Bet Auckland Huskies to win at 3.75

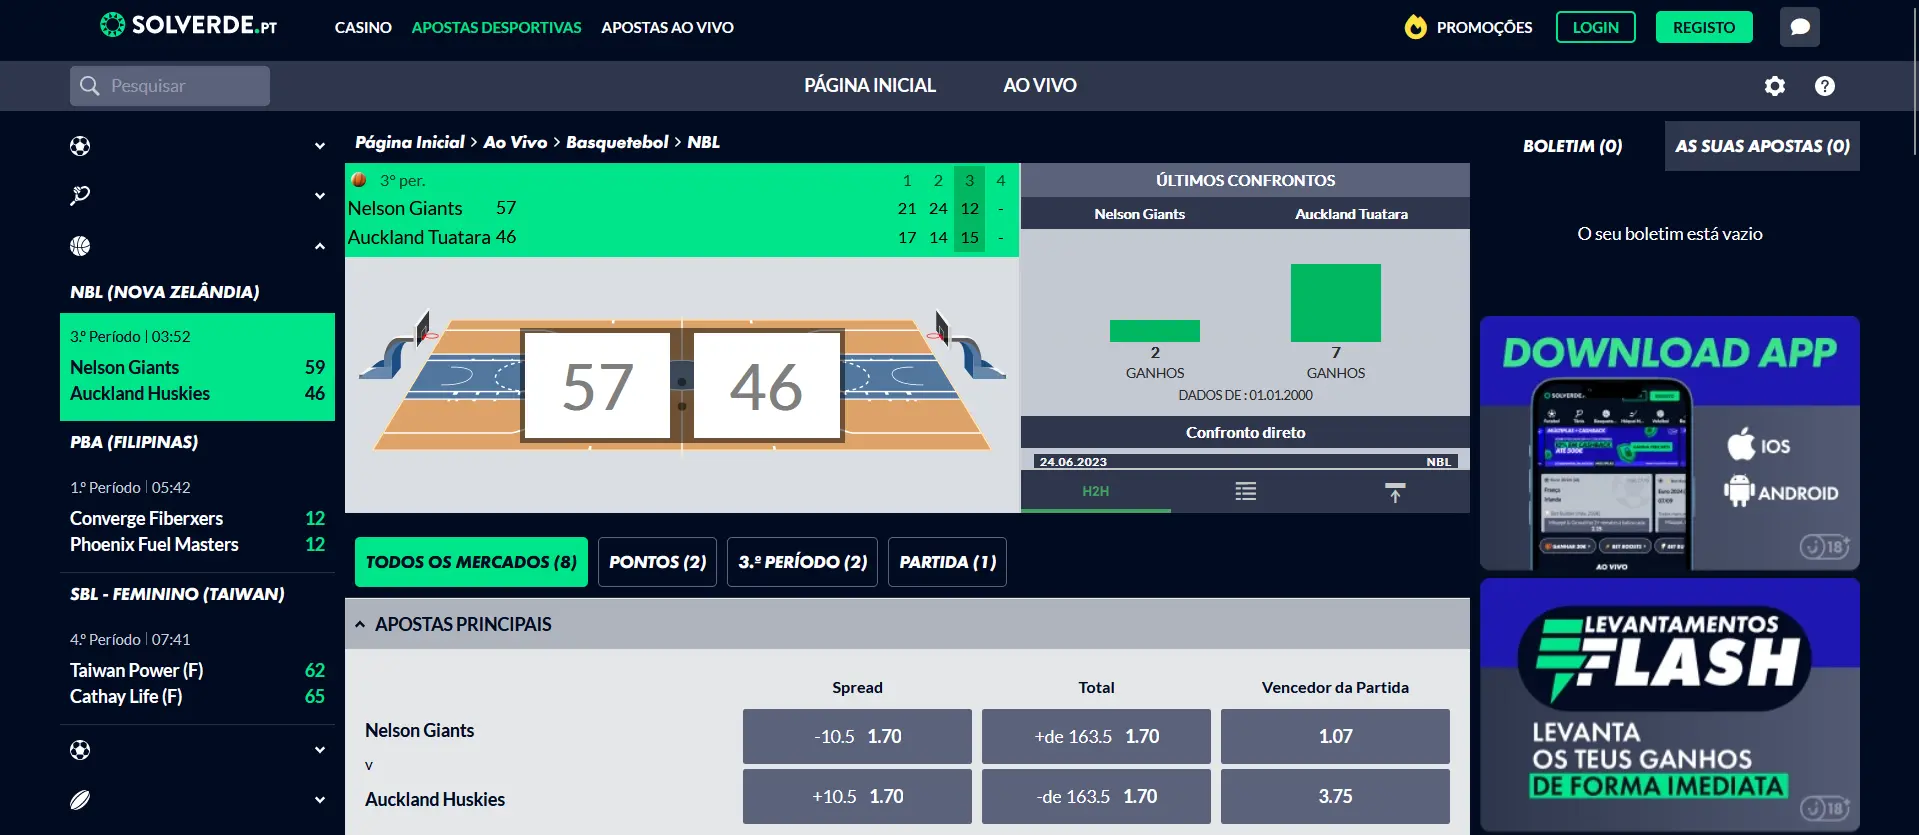(x=1335, y=796)
